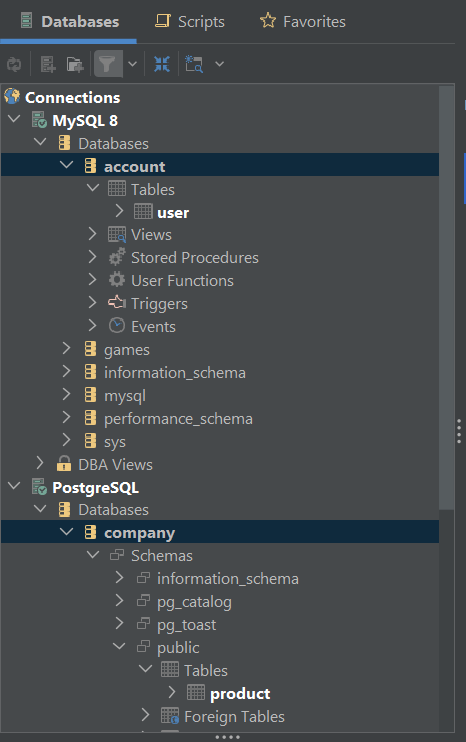The image size is (466, 742).
Task: Toggle the filter funnel button
Action: [108, 63]
